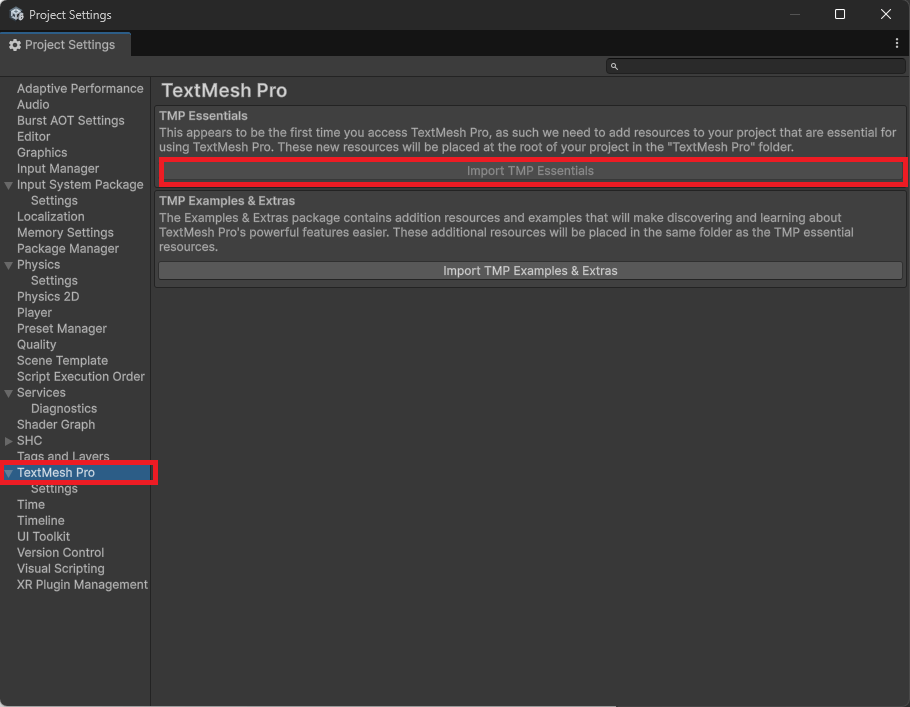
Task: Open the three-dot options menu icon
Action: click(x=897, y=44)
